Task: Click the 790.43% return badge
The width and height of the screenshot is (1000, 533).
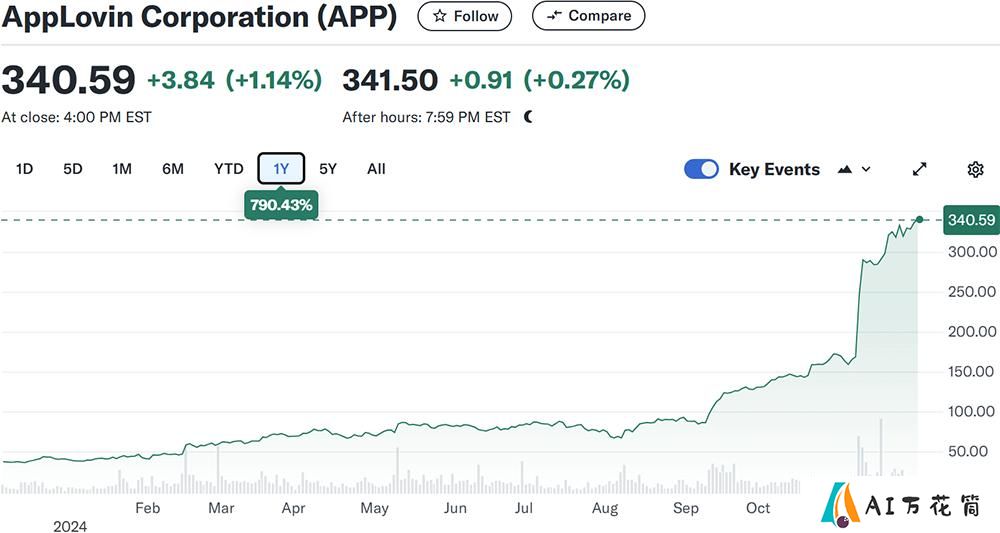Action: [281, 205]
